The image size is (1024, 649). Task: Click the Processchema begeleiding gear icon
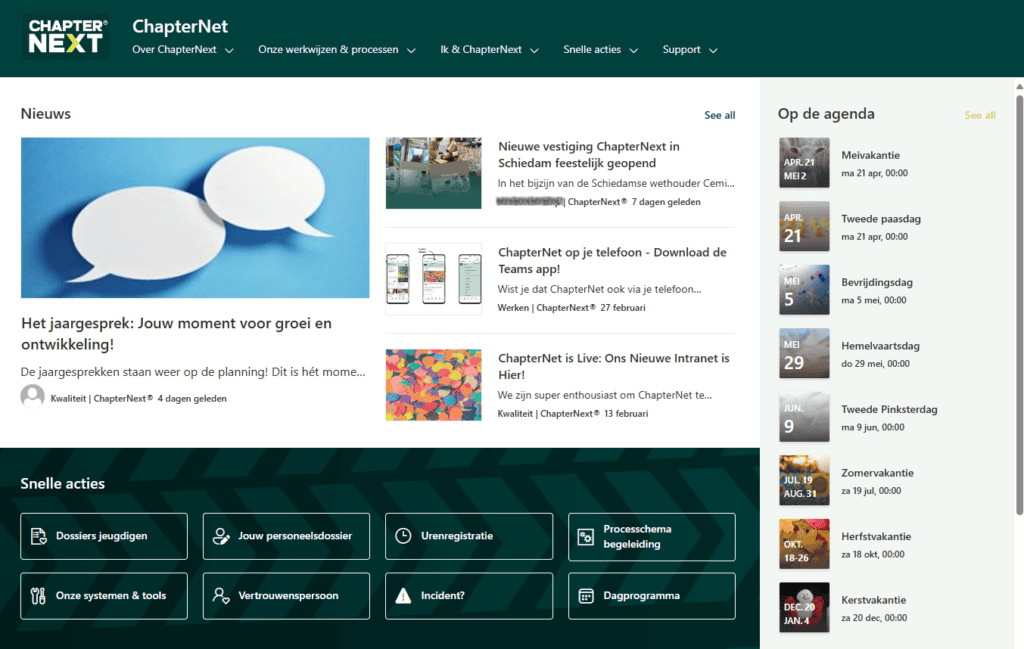click(x=586, y=537)
